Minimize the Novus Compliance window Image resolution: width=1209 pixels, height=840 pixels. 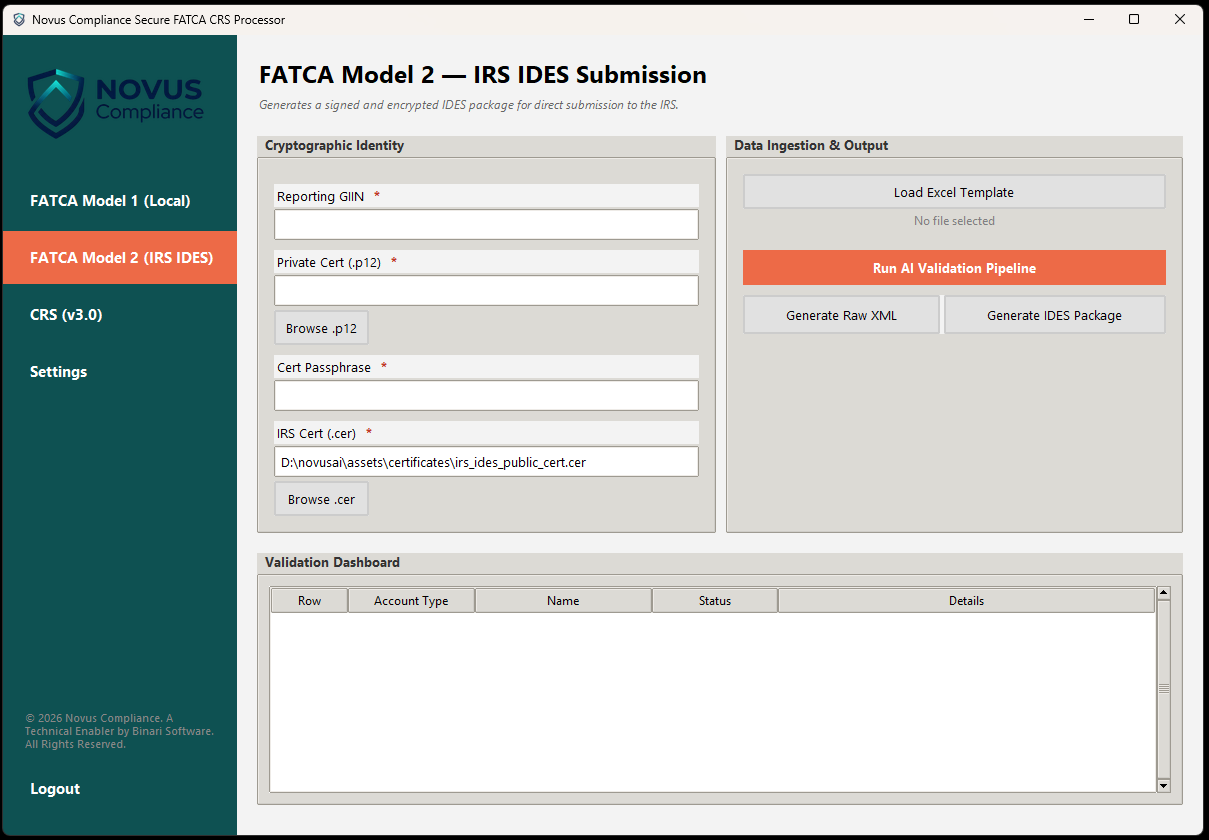tap(1088, 19)
